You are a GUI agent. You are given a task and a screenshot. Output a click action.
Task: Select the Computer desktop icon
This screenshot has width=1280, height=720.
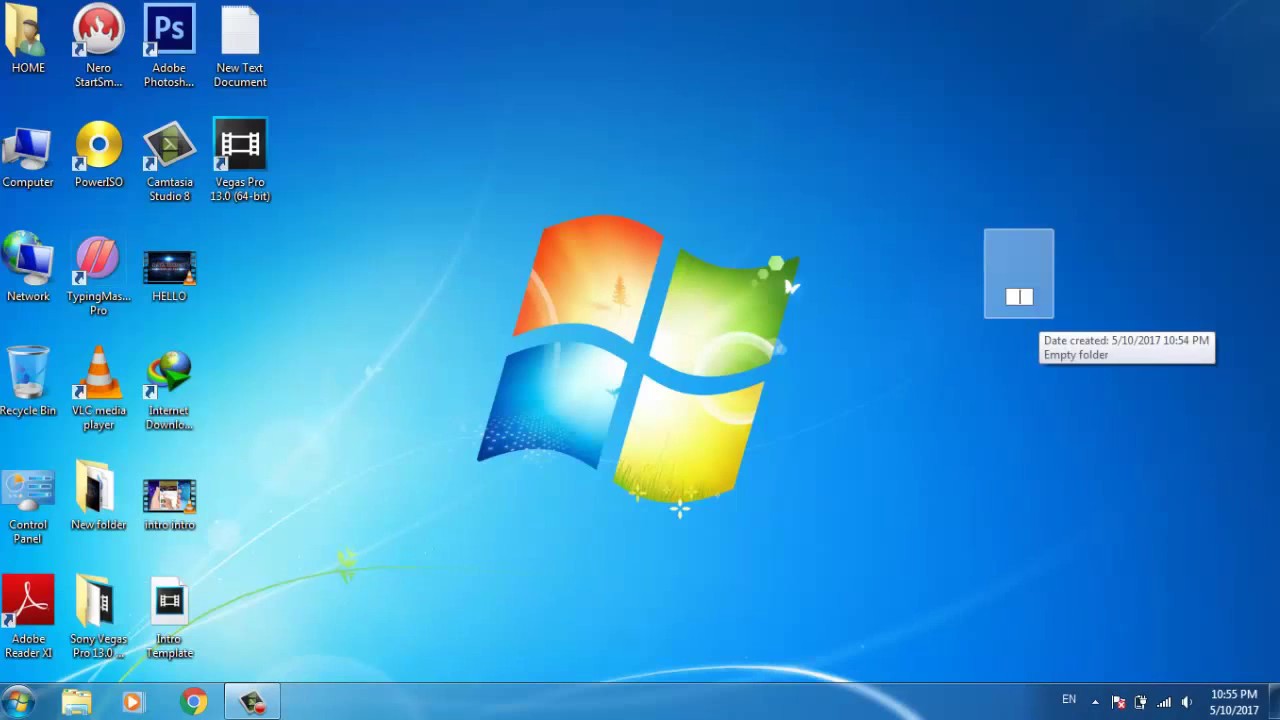[28, 155]
